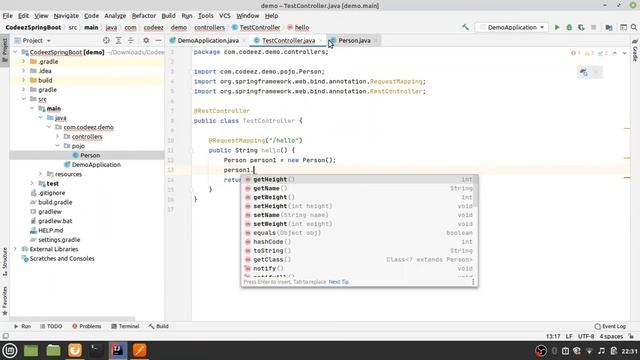Open terminal from the taskbar
The height and width of the screenshot is (360, 640).
[x=97, y=350]
